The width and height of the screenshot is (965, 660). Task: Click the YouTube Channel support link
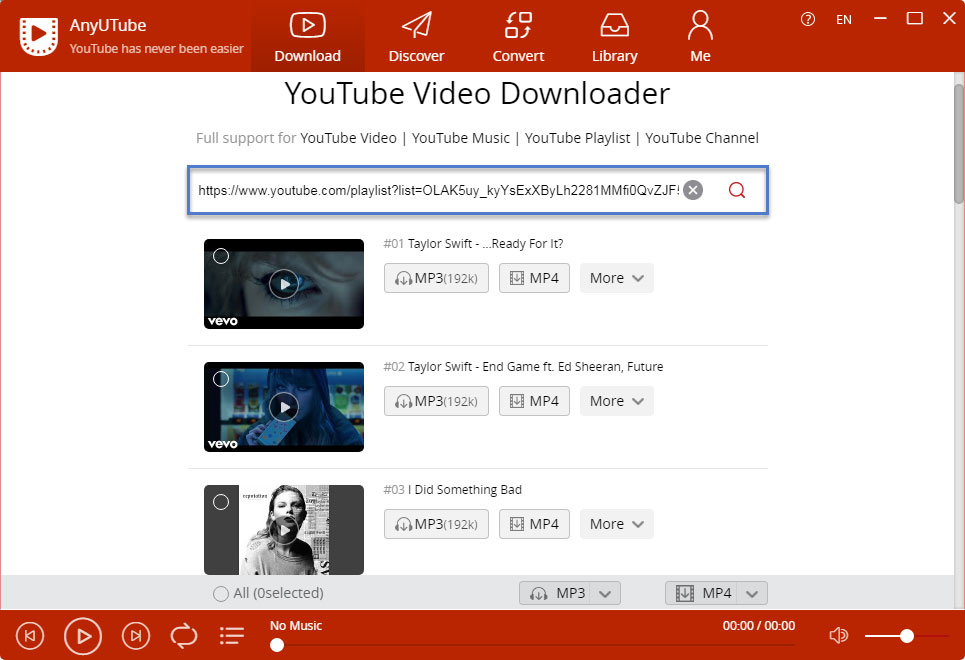tap(702, 138)
